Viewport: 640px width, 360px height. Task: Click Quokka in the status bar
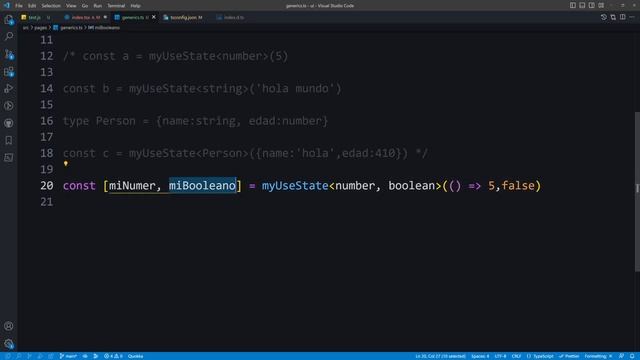coord(136,356)
